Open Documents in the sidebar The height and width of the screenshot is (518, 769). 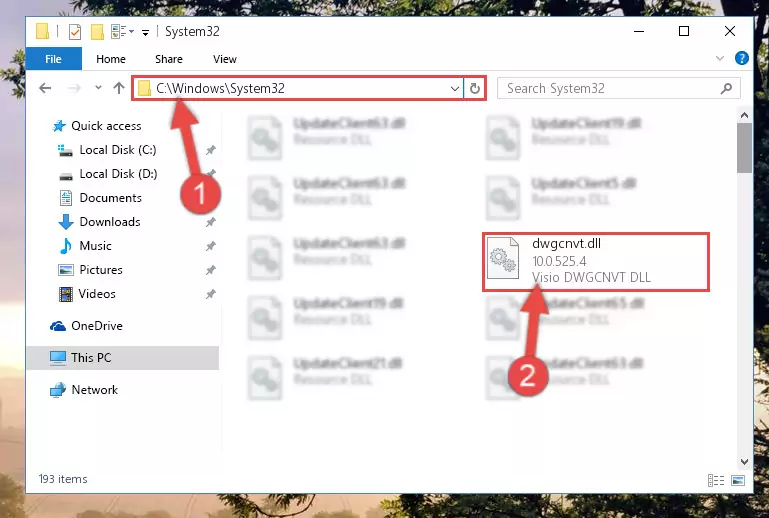coord(110,198)
